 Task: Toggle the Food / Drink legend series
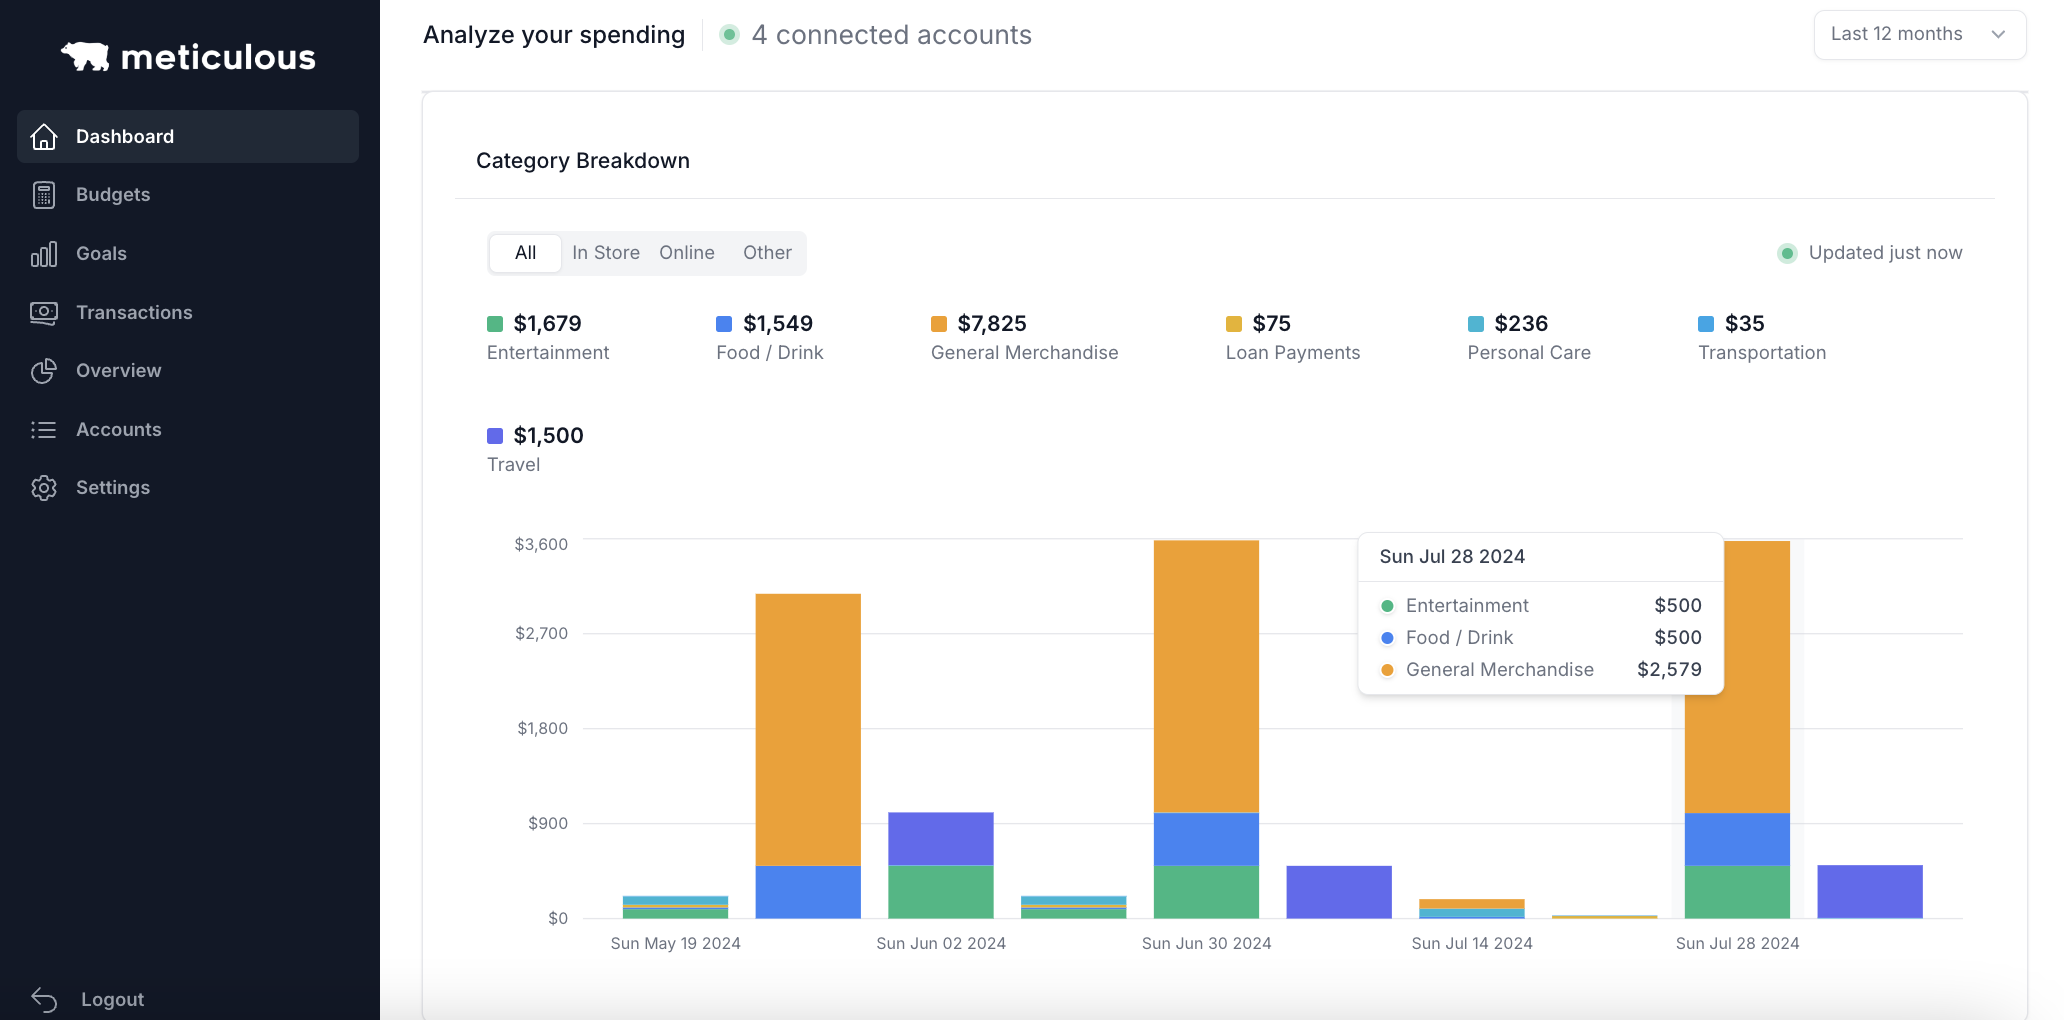769,337
